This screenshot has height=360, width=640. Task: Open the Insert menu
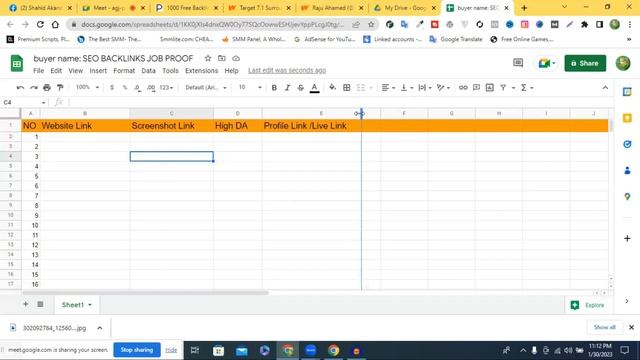point(98,71)
